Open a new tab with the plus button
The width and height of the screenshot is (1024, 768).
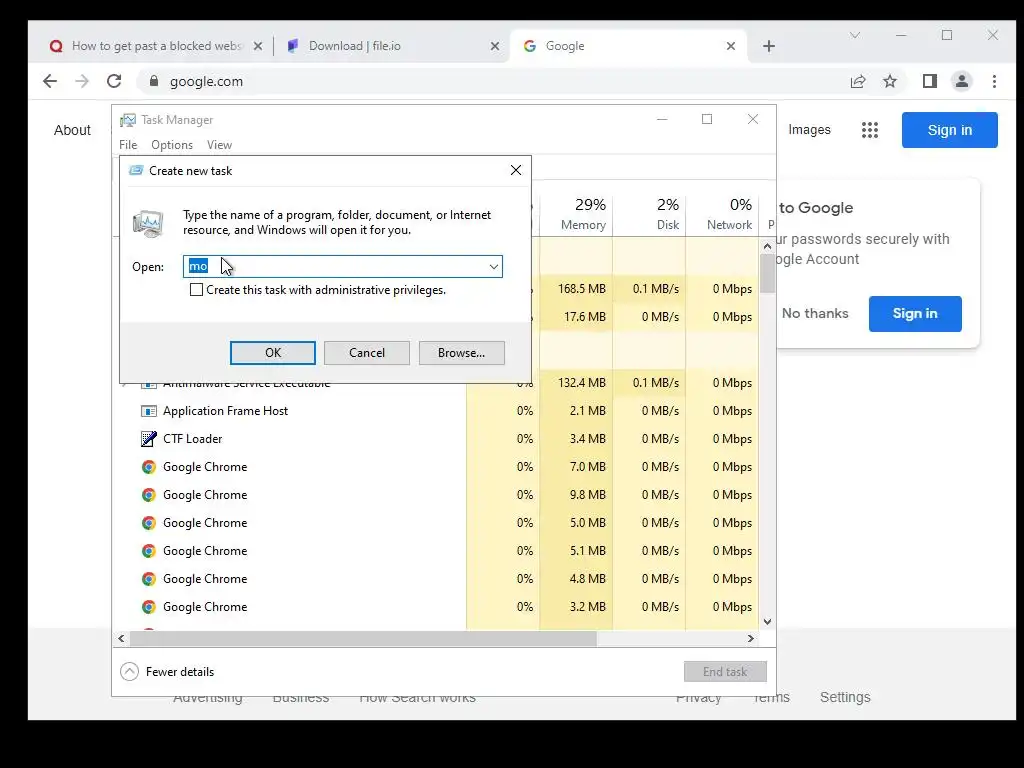[769, 46]
